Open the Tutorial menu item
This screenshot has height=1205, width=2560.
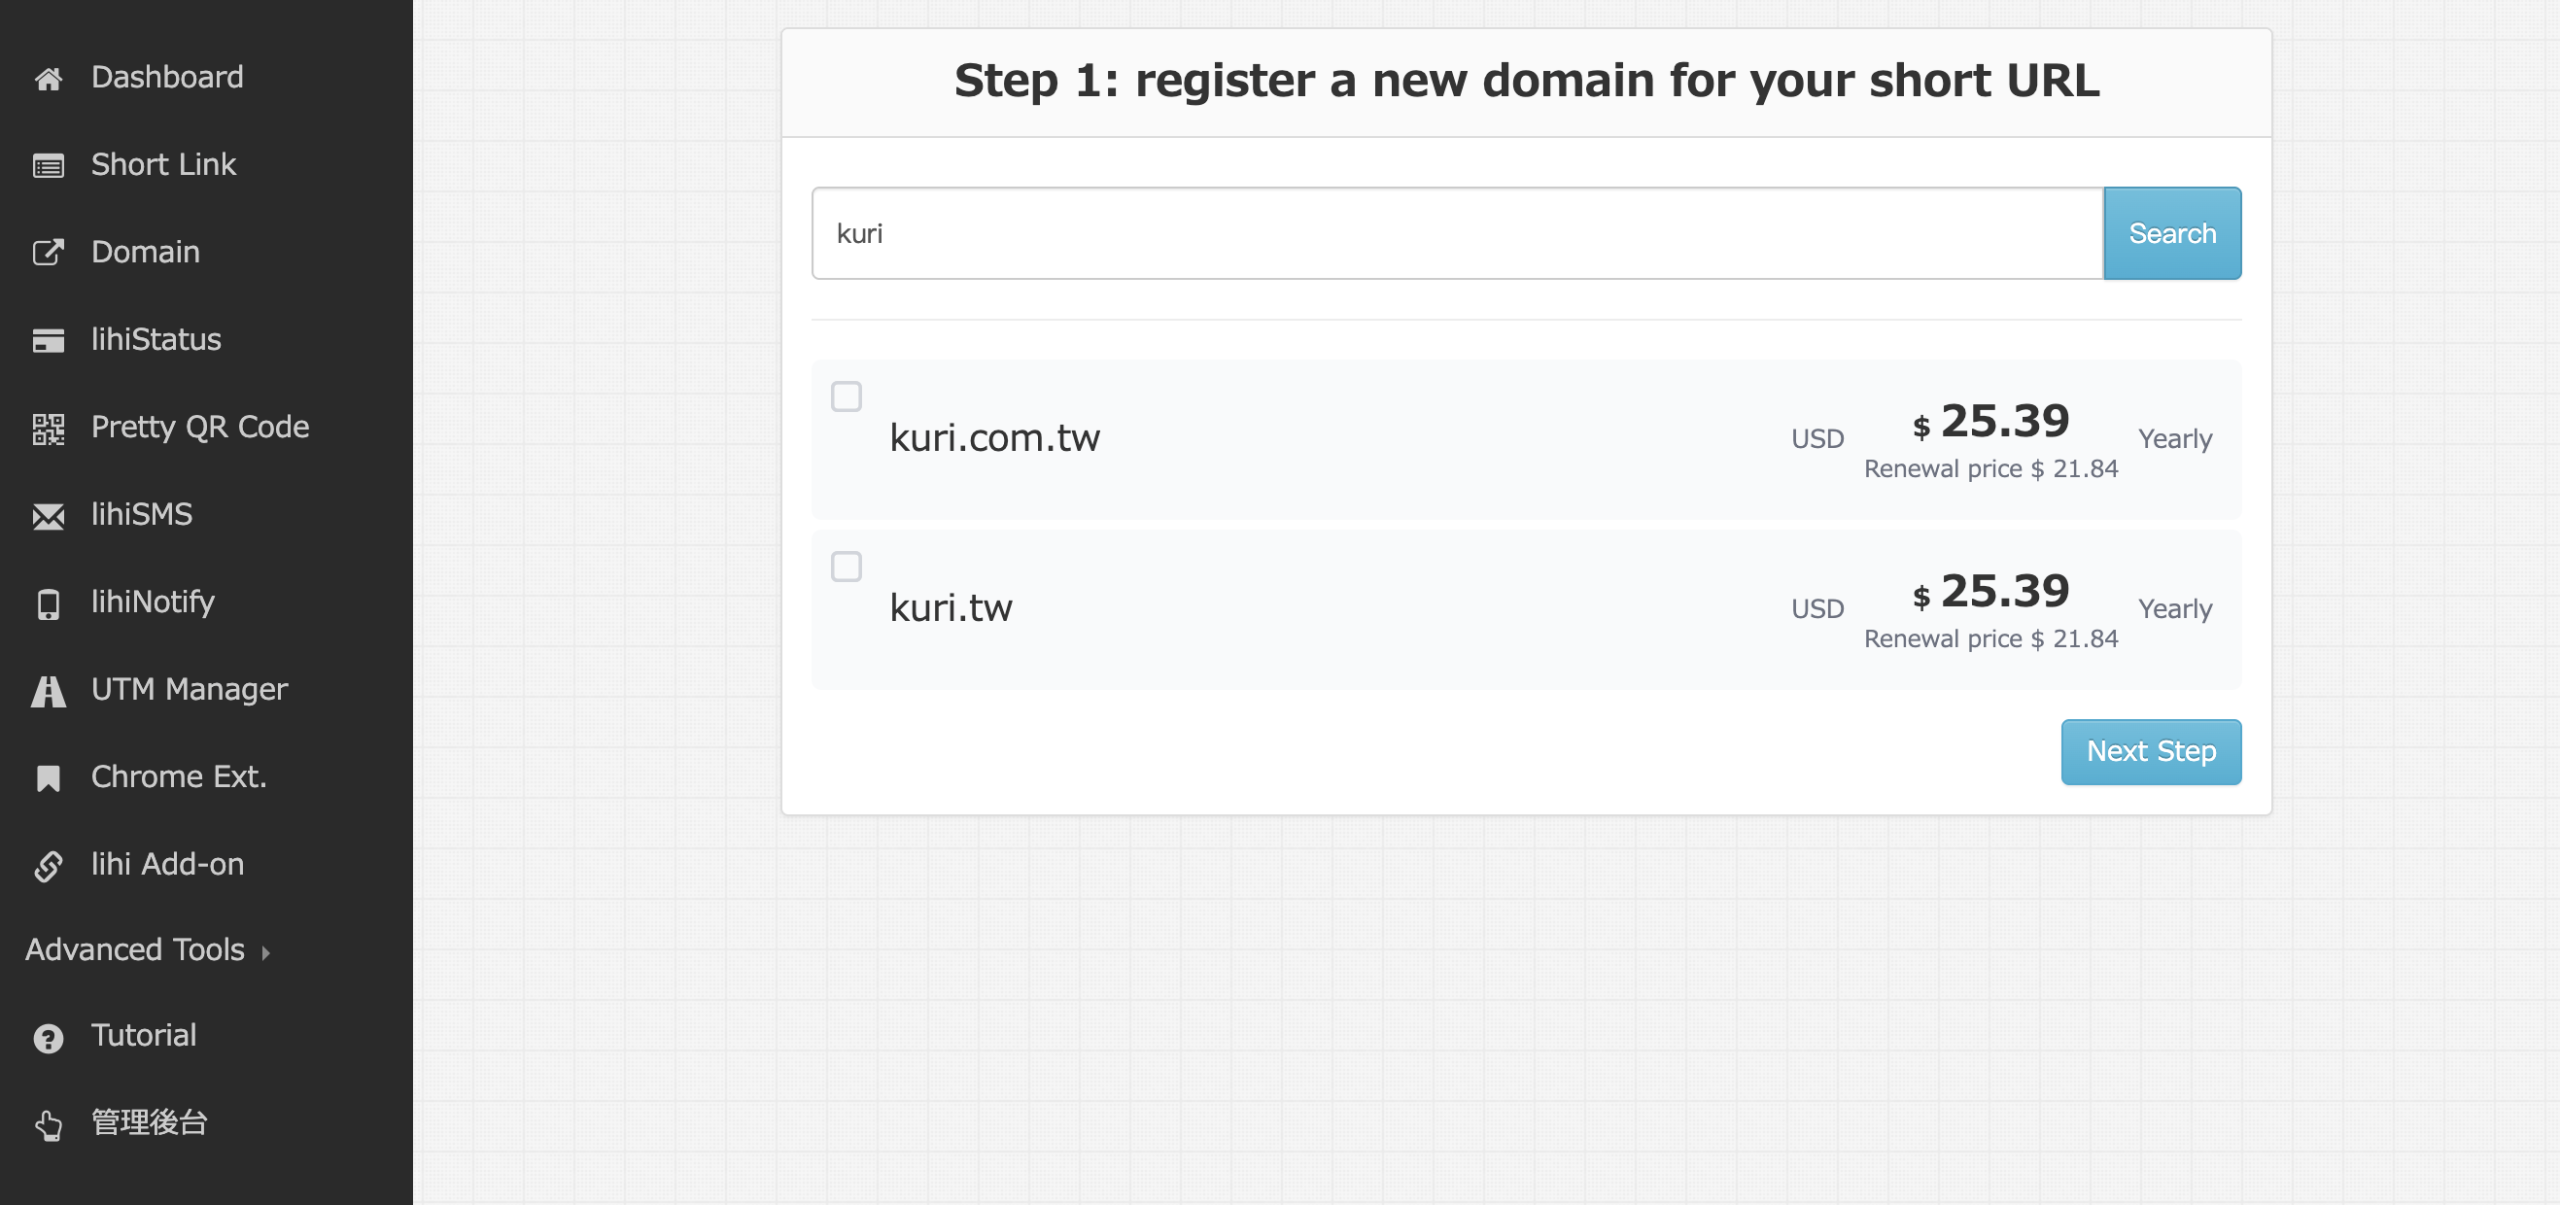[143, 1035]
